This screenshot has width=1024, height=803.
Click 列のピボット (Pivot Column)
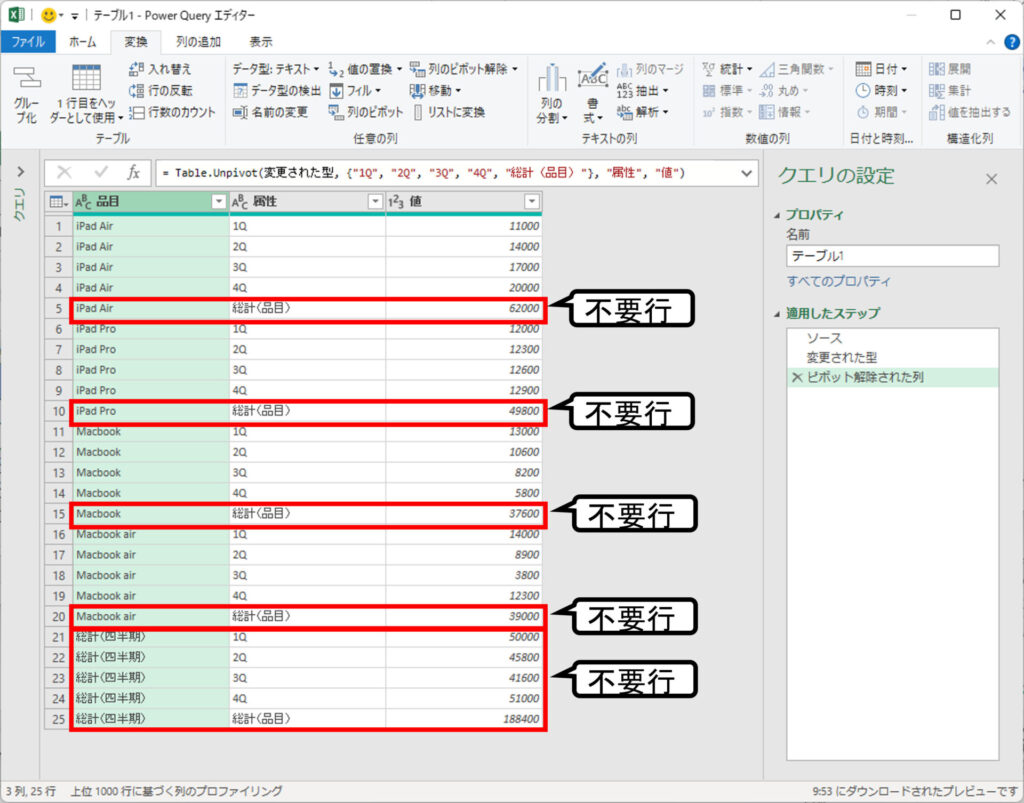tap(366, 112)
